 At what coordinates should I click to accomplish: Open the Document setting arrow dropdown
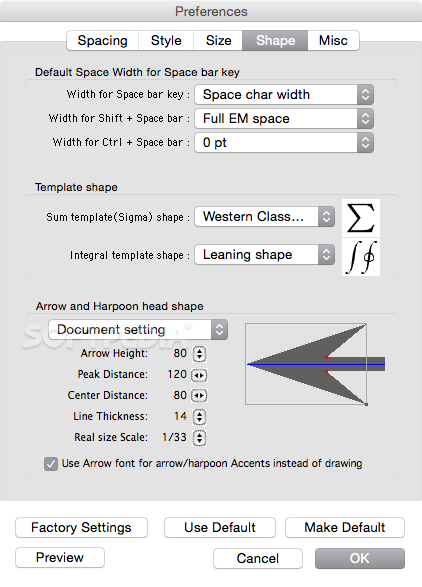click(138, 329)
